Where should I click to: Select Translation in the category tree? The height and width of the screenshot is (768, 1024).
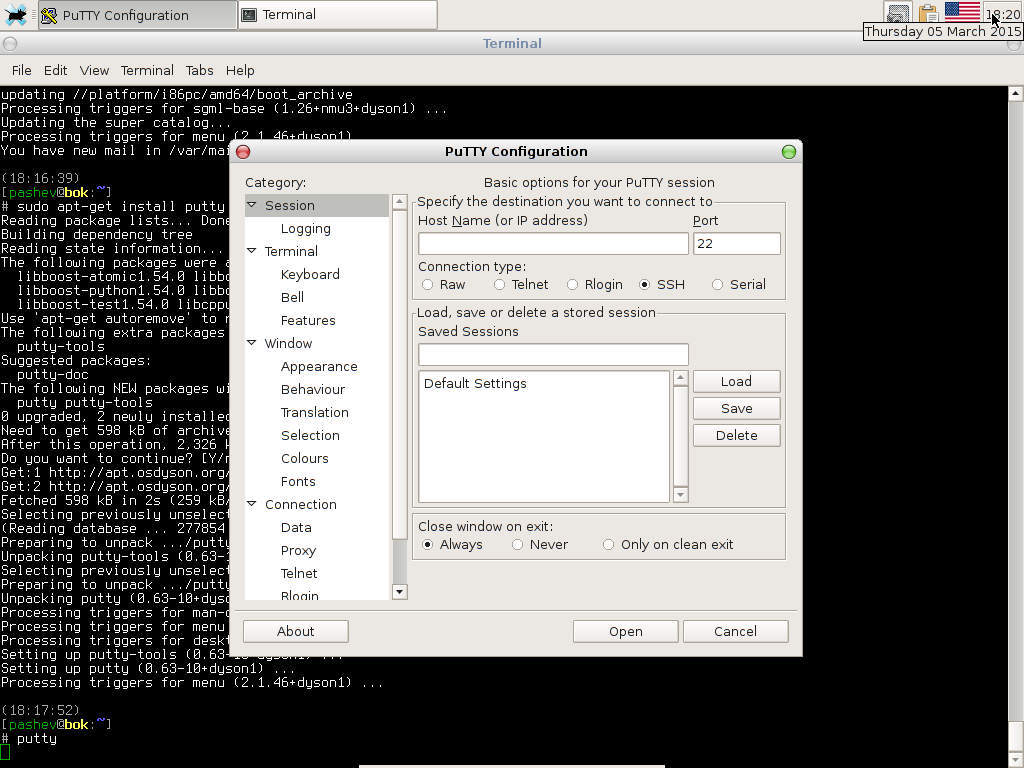pos(315,412)
